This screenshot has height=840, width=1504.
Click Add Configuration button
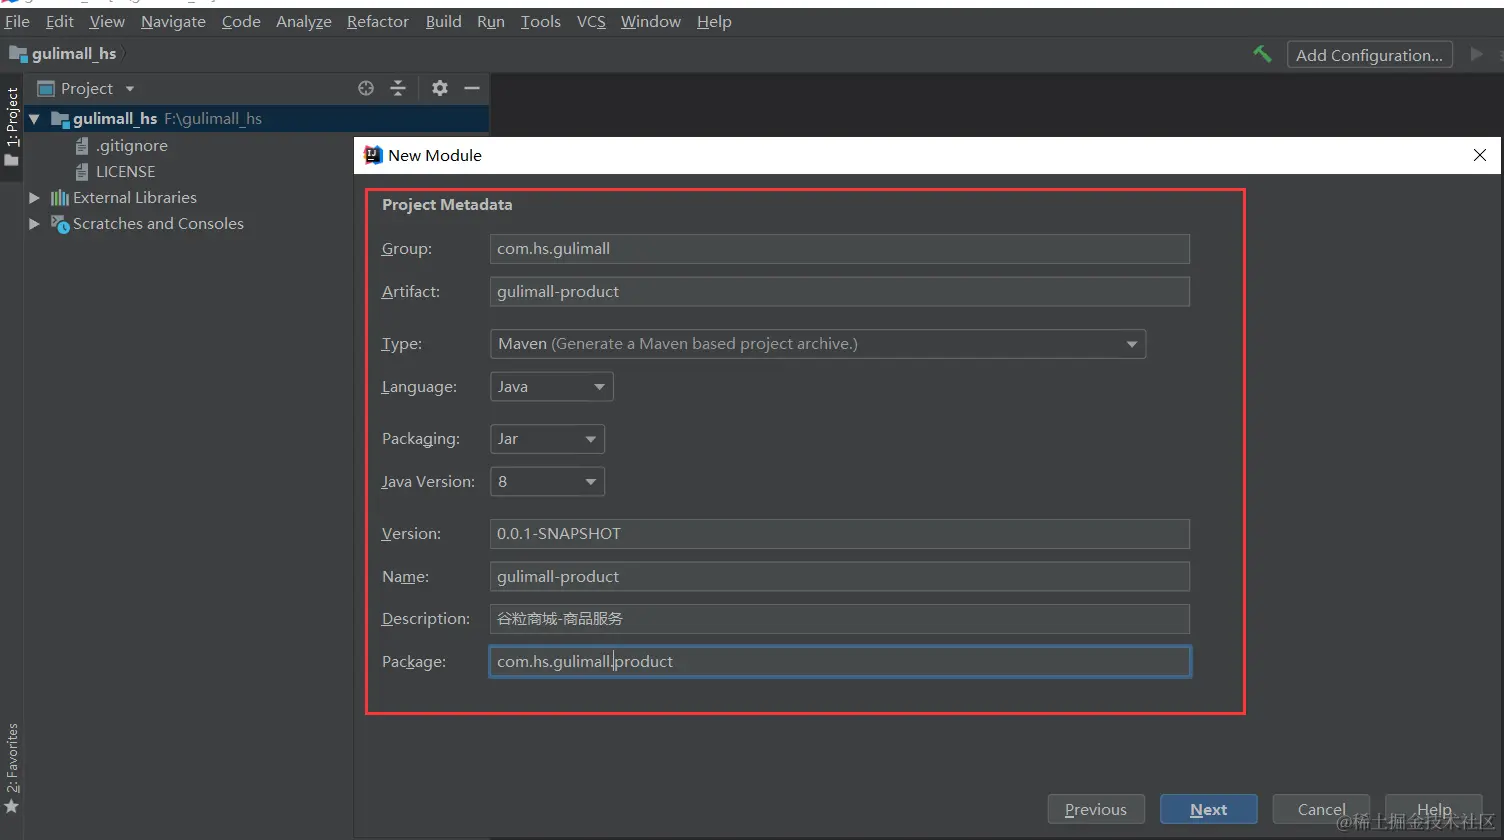point(1369,55)
